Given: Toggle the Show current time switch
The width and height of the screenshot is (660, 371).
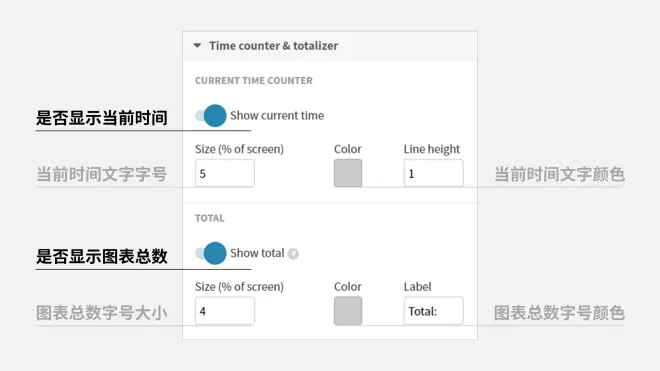Looking at the screenshot, I should click(211, 115).
